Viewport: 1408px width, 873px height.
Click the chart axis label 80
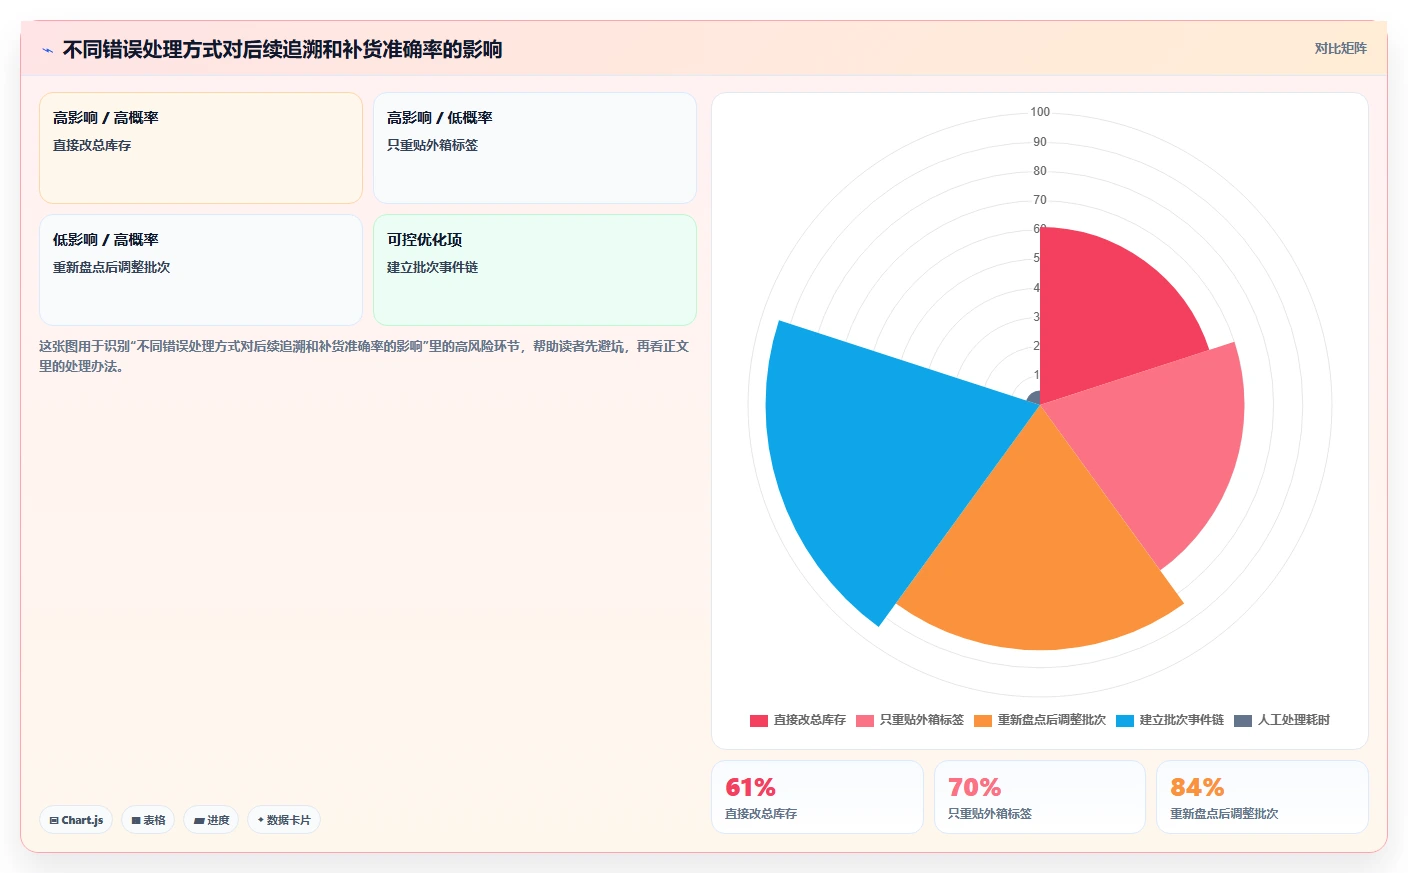pos(1040,171)
